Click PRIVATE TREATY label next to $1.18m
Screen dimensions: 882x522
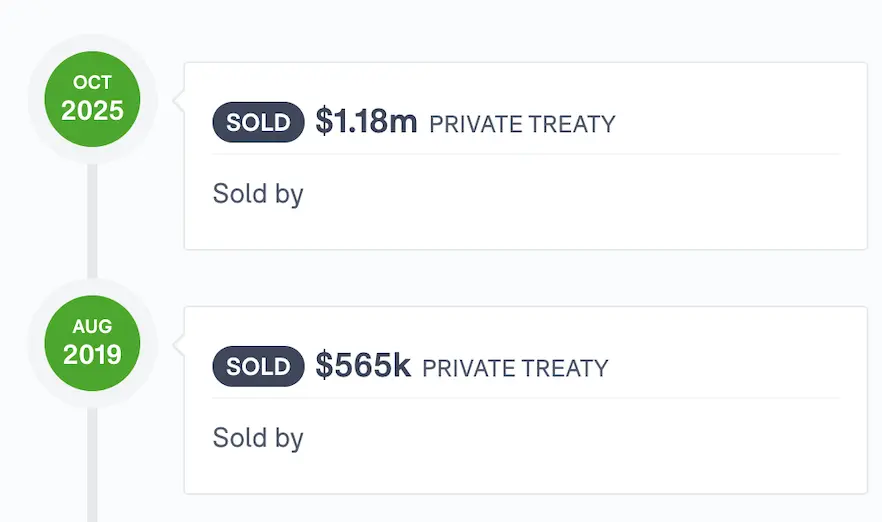522,124
